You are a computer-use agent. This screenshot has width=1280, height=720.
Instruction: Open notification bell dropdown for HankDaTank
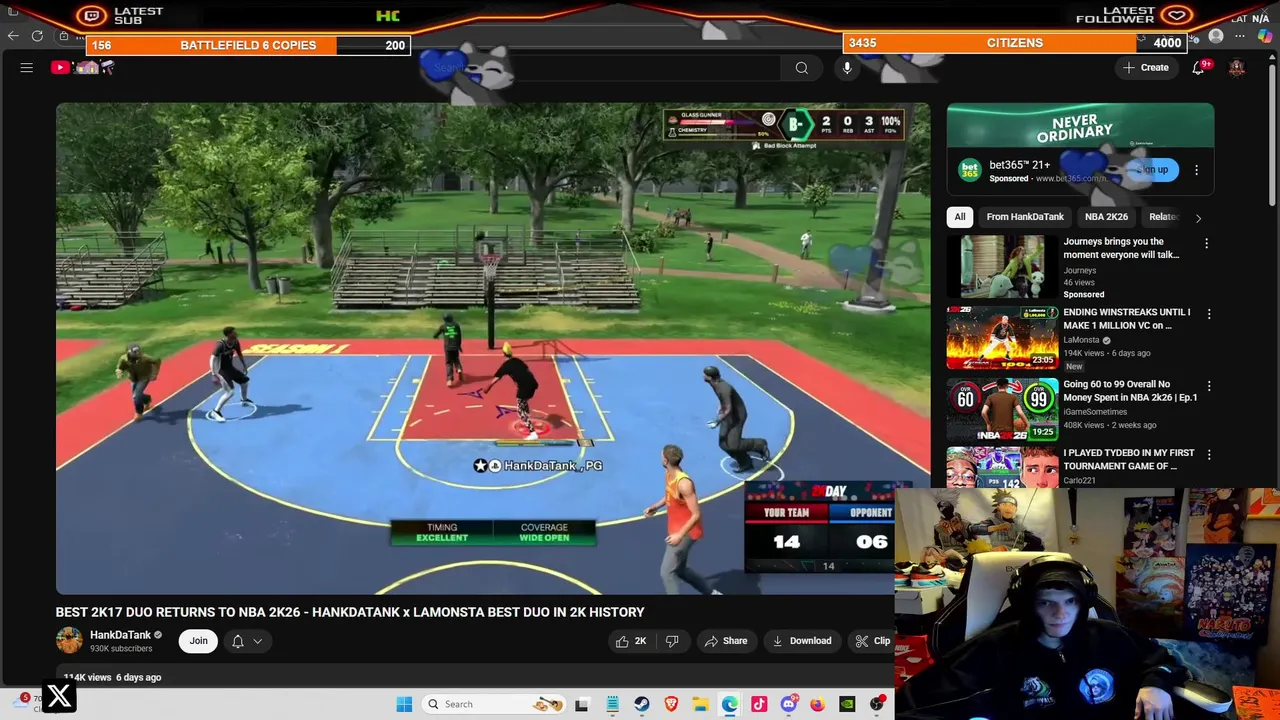[x=246, y=641]
